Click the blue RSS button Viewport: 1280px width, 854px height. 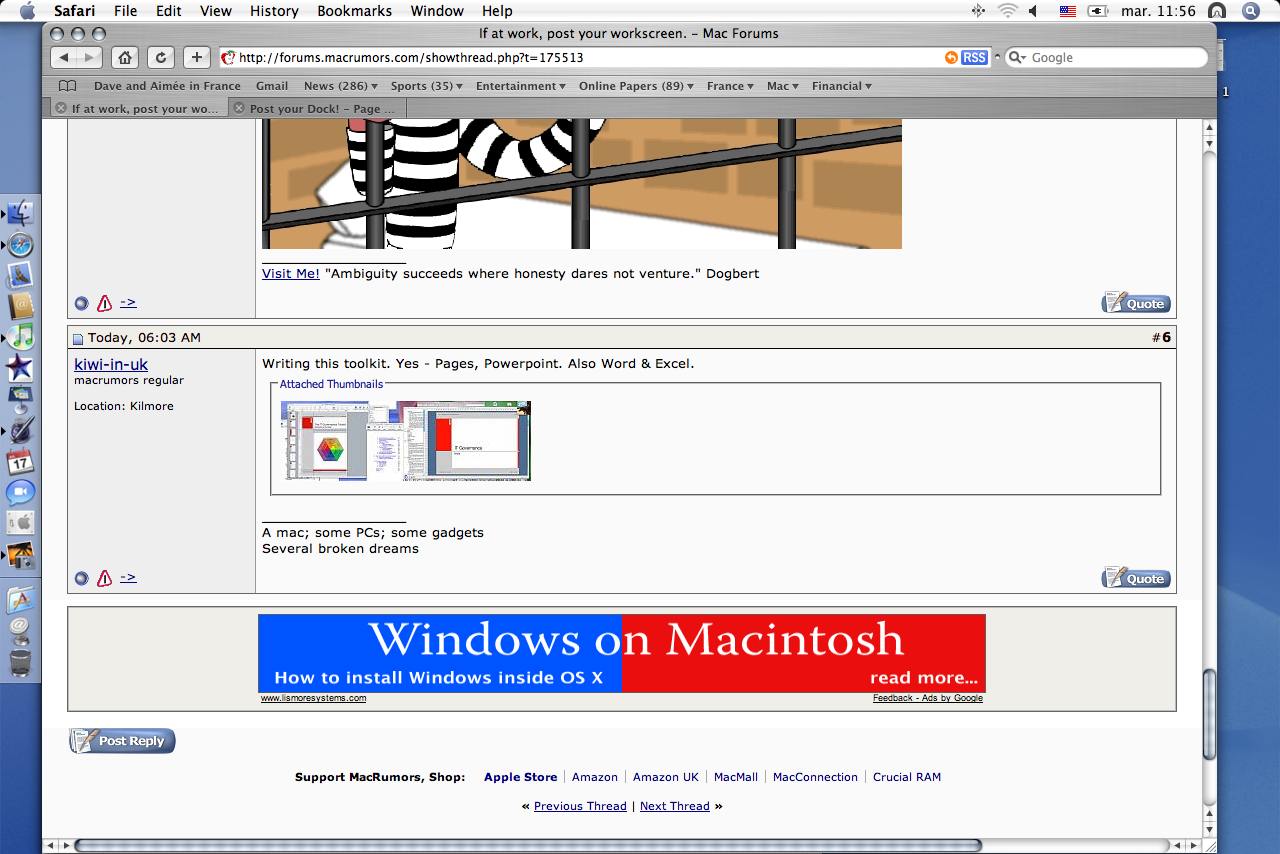point(974,58)
